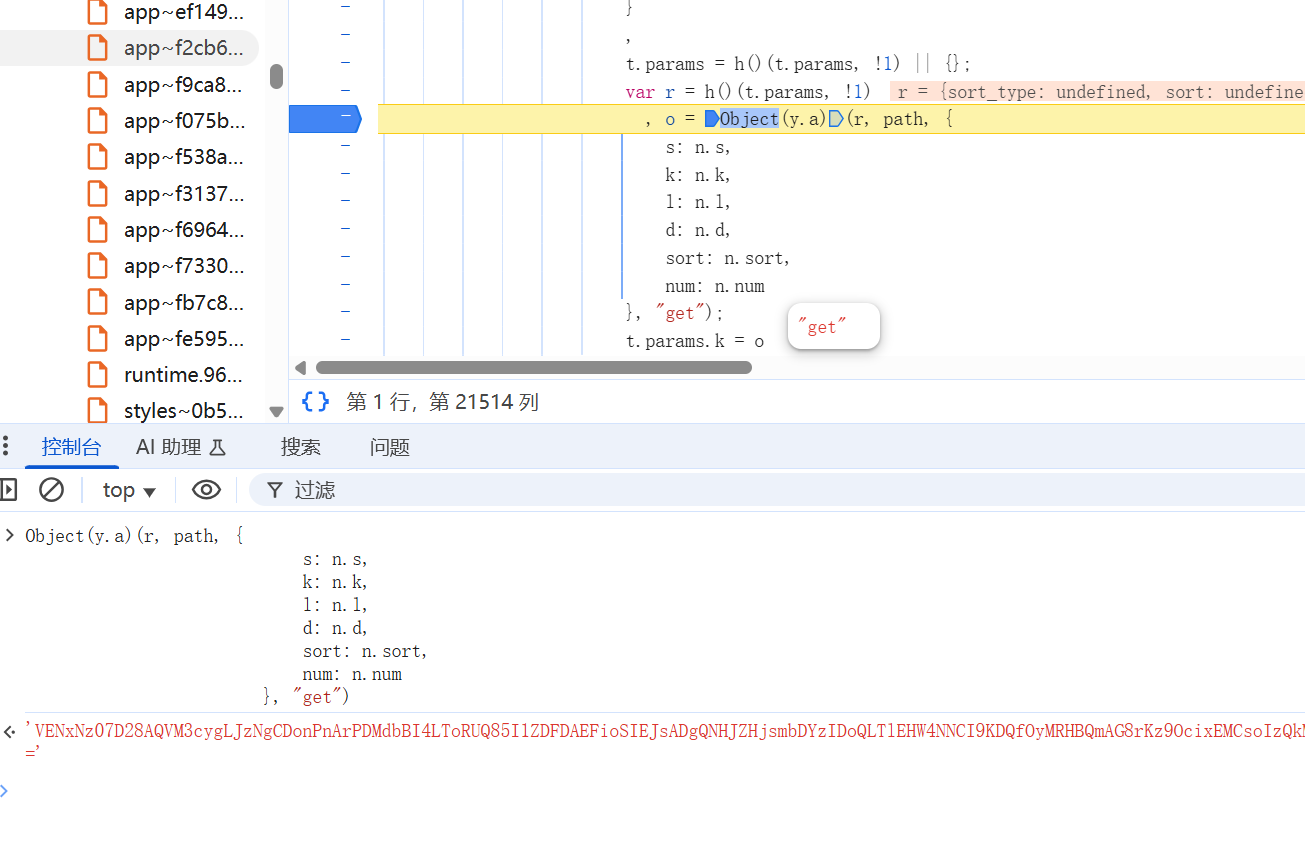1305x852 pixels.
Task: Click the inline breakpoint marker after (y.a)
Action: click(x=836, y=119)
